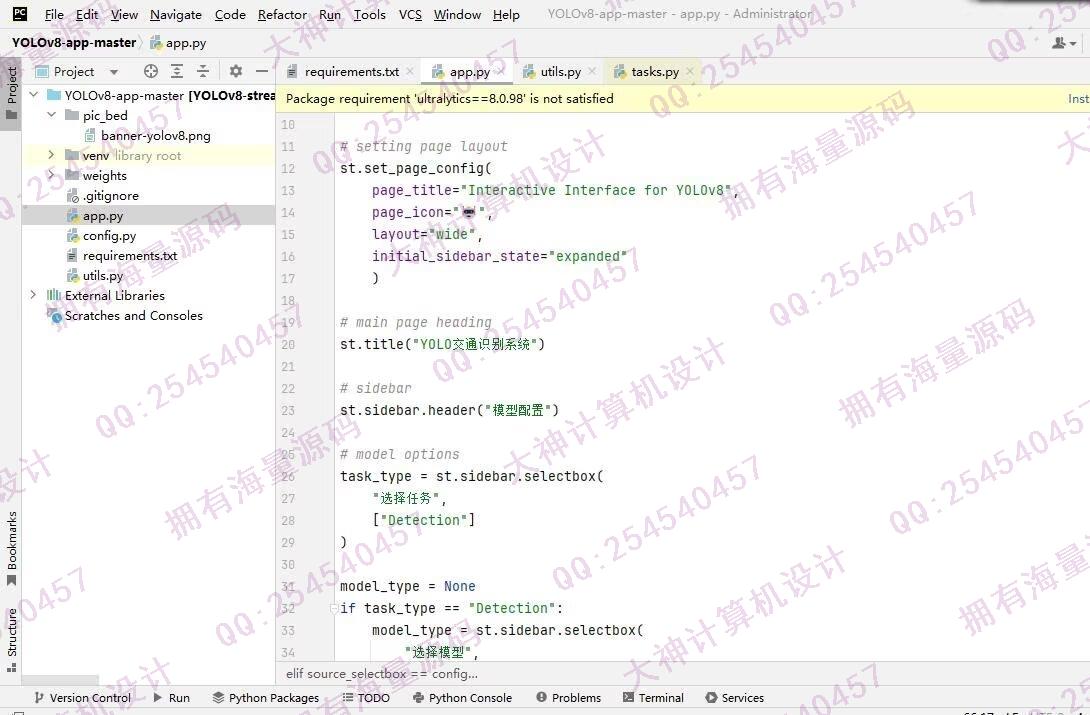Image resolution: width=1090 pixels, height=715 pixels.
Task: Open the Run menu
Action: pyautogui.click(x=330, y=15)
